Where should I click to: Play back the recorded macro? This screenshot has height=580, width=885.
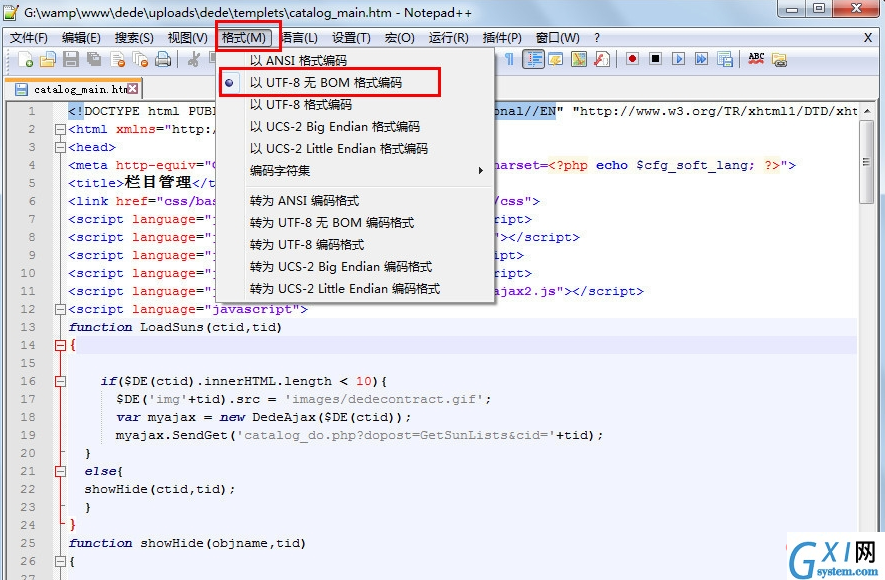[x=678, y=59]
